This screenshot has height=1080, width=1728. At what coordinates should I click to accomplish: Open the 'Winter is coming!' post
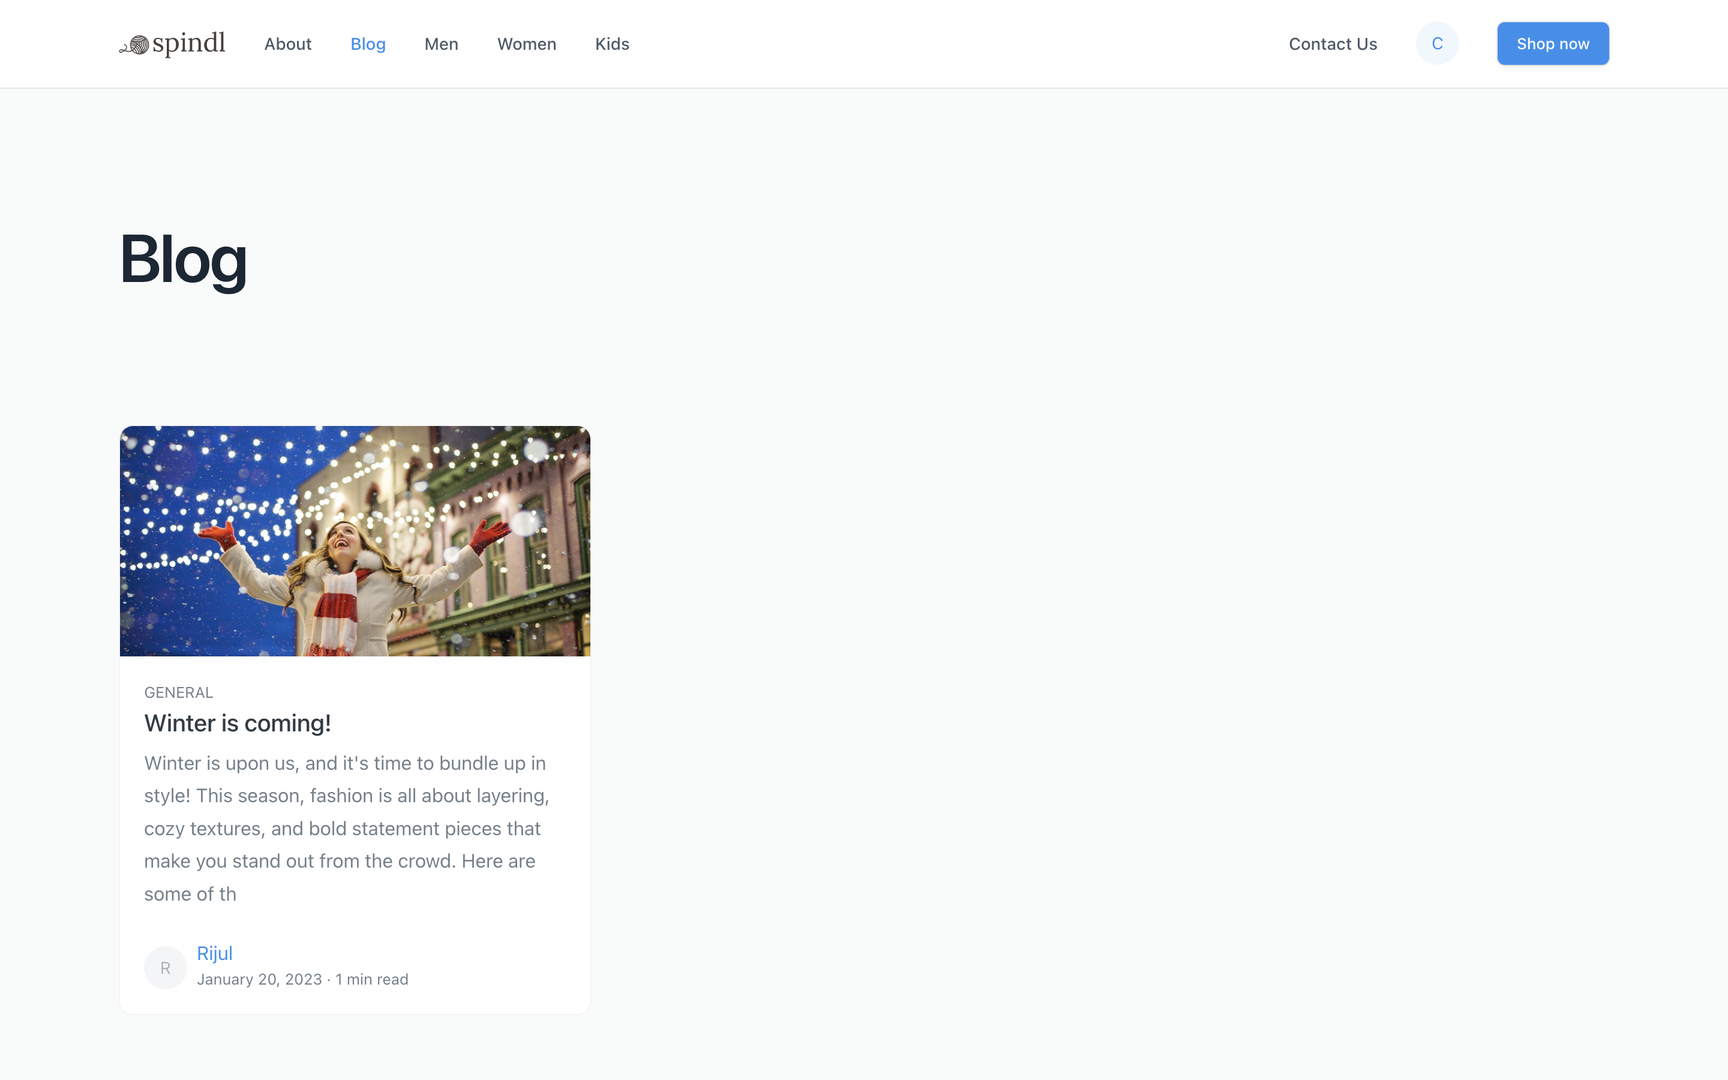point(237,723)
